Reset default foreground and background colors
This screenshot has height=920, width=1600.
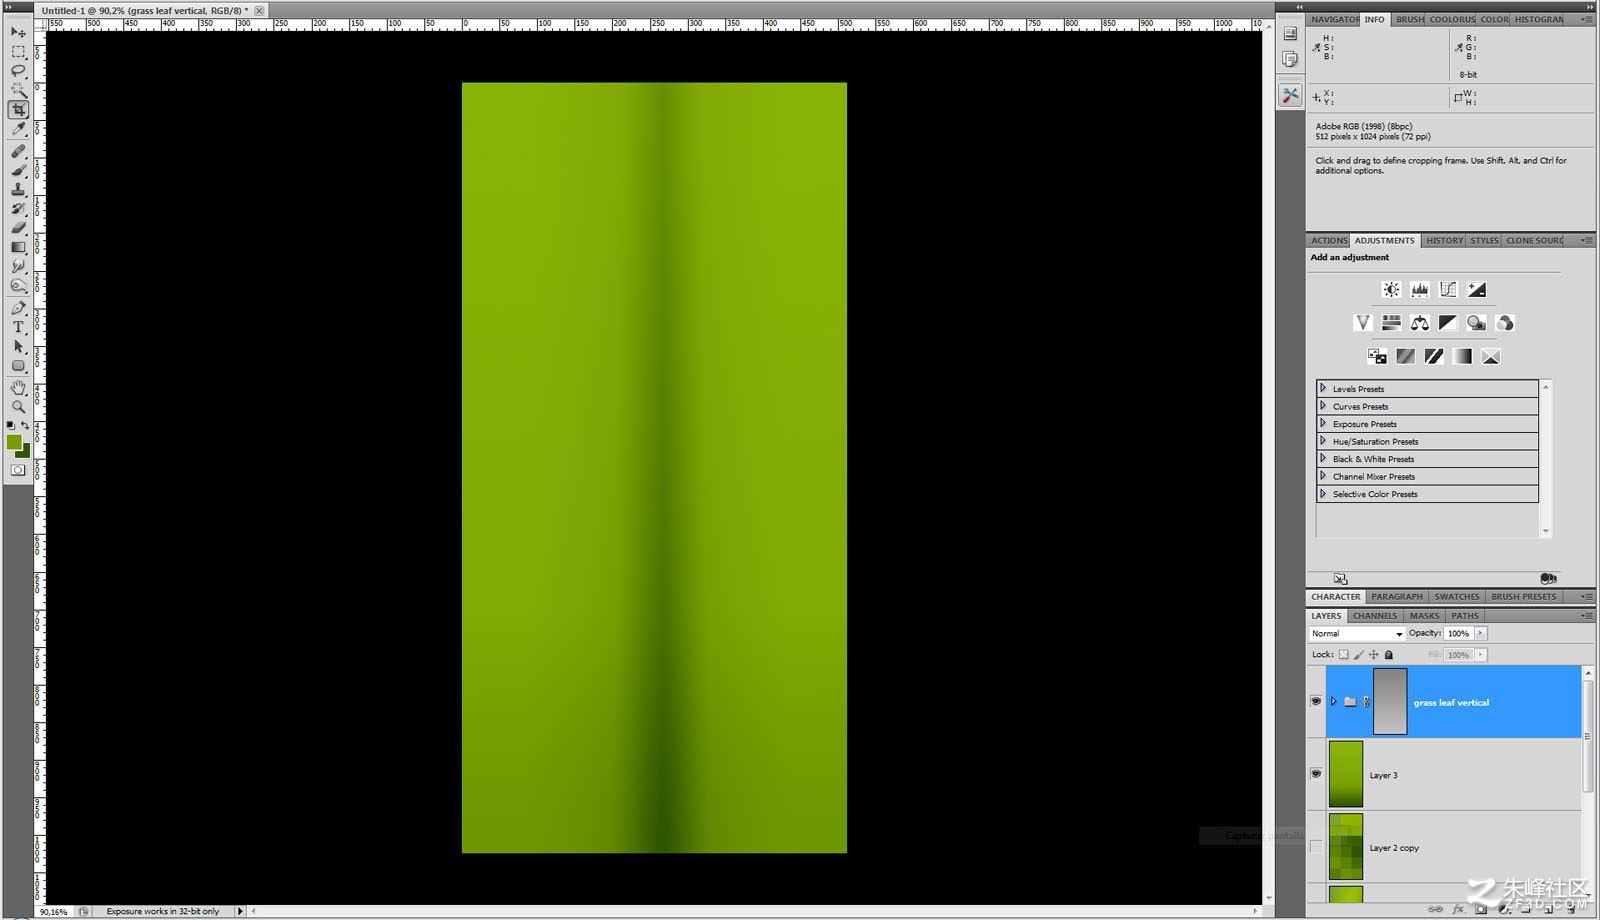(x=10, y=426)
